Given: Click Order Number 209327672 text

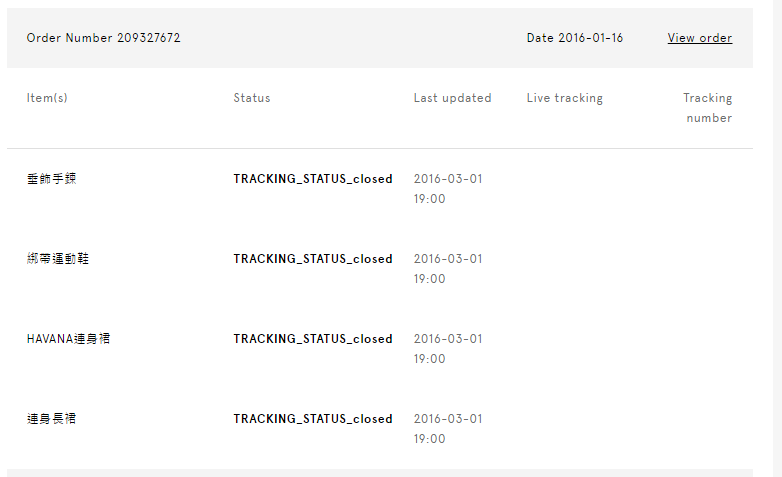Looking at the screenshot, I should 103,38.
